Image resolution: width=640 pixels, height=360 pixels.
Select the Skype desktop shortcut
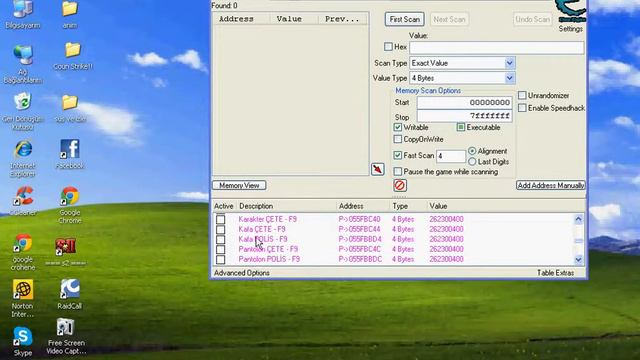tap(22, 342)
